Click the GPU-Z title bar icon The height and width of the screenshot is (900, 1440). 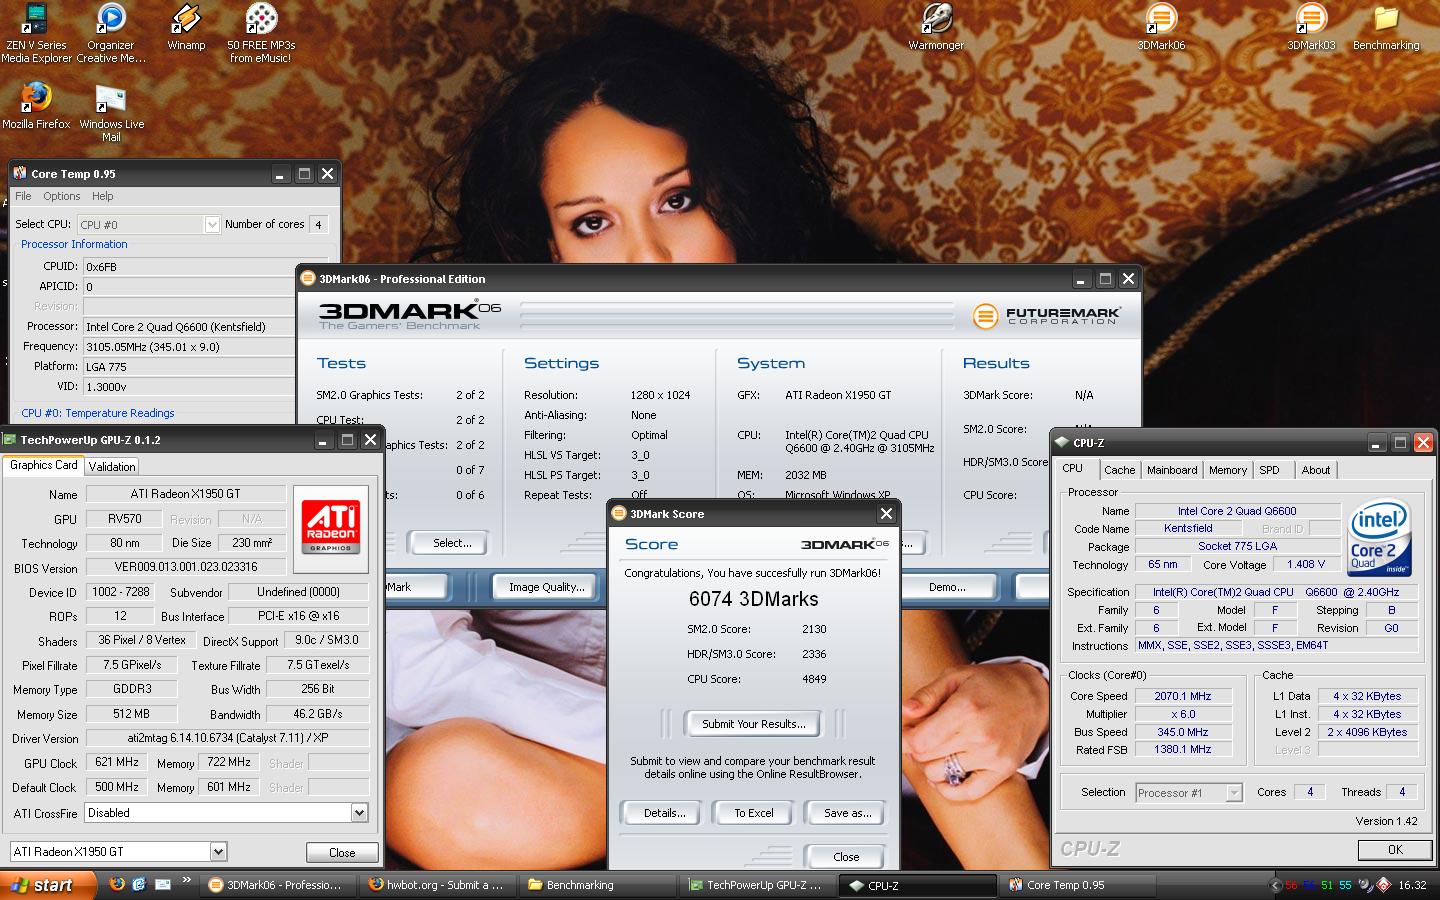(x=10, y=439)
